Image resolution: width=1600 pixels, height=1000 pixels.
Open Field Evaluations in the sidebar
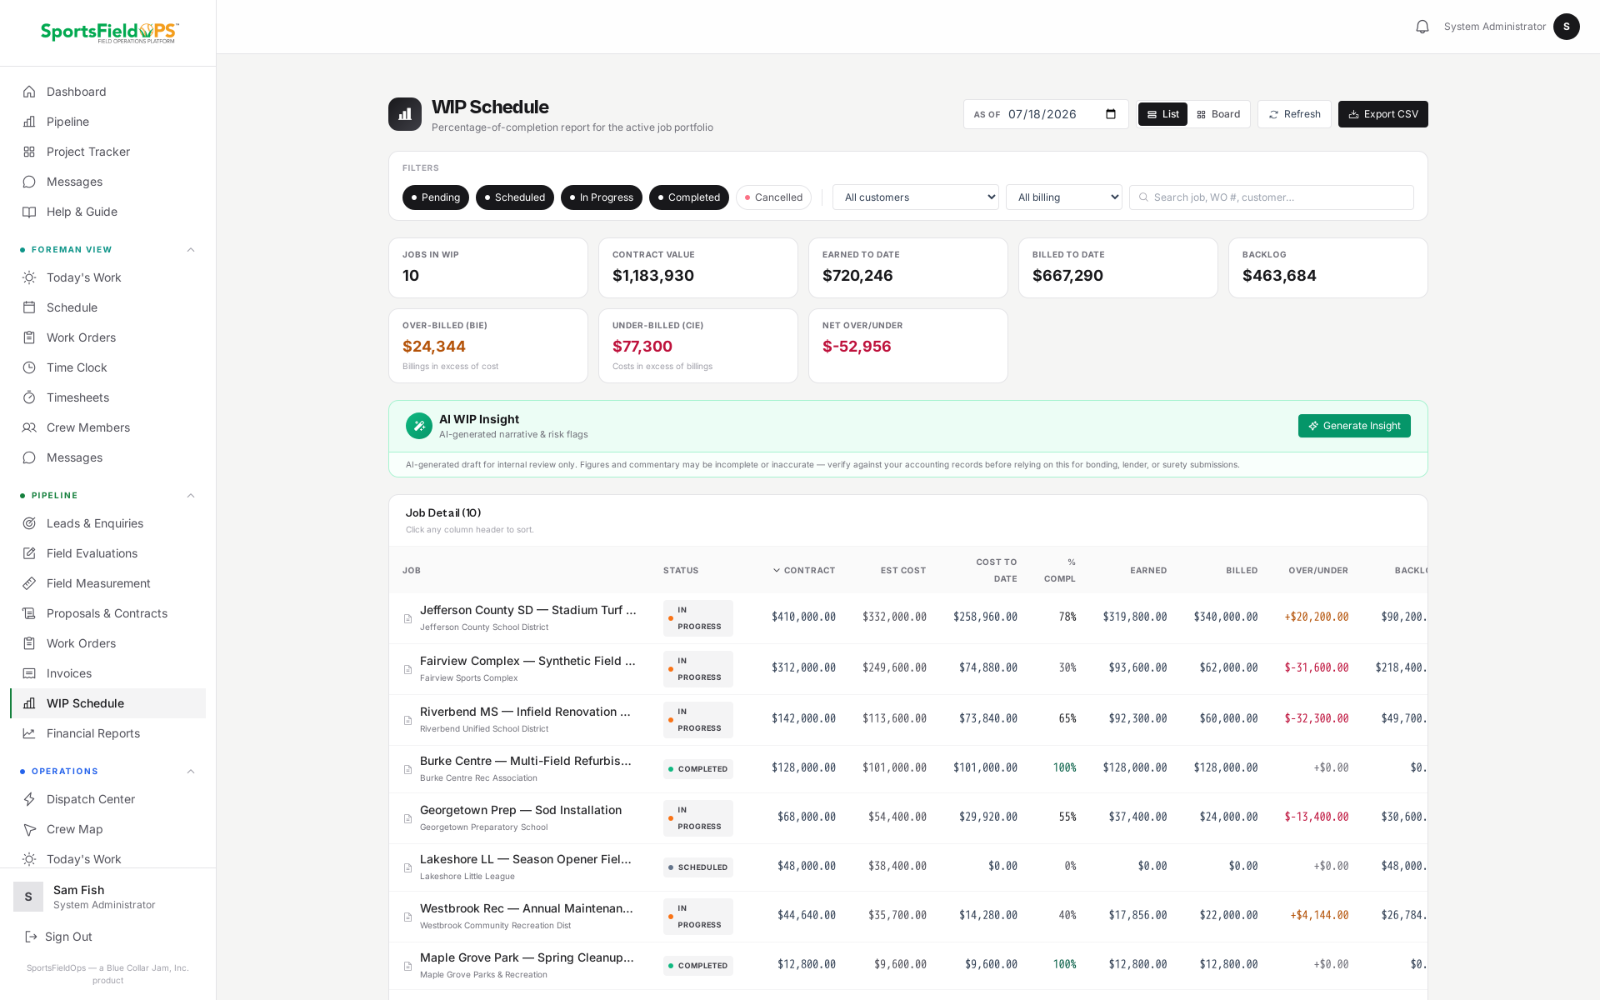point(108,554)
